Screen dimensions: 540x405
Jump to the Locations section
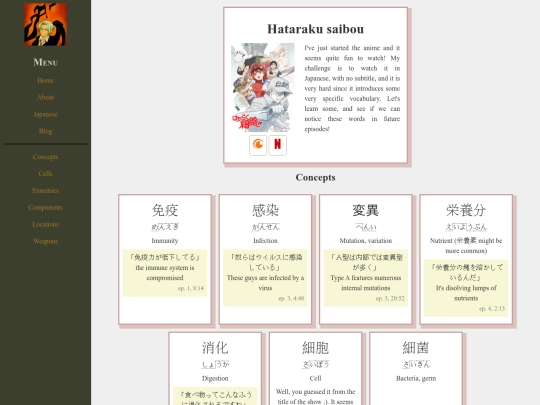pyautogui.click(x=45, y=224)
